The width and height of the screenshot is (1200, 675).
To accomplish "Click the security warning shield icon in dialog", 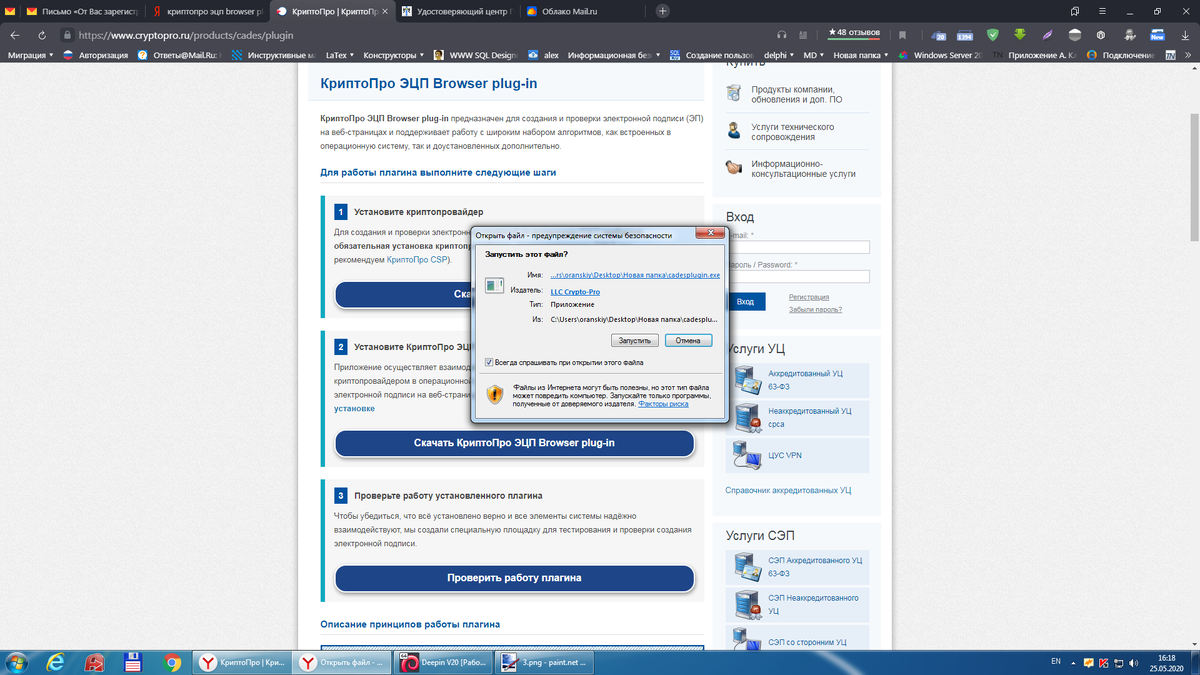I will [x=495, y=394].
